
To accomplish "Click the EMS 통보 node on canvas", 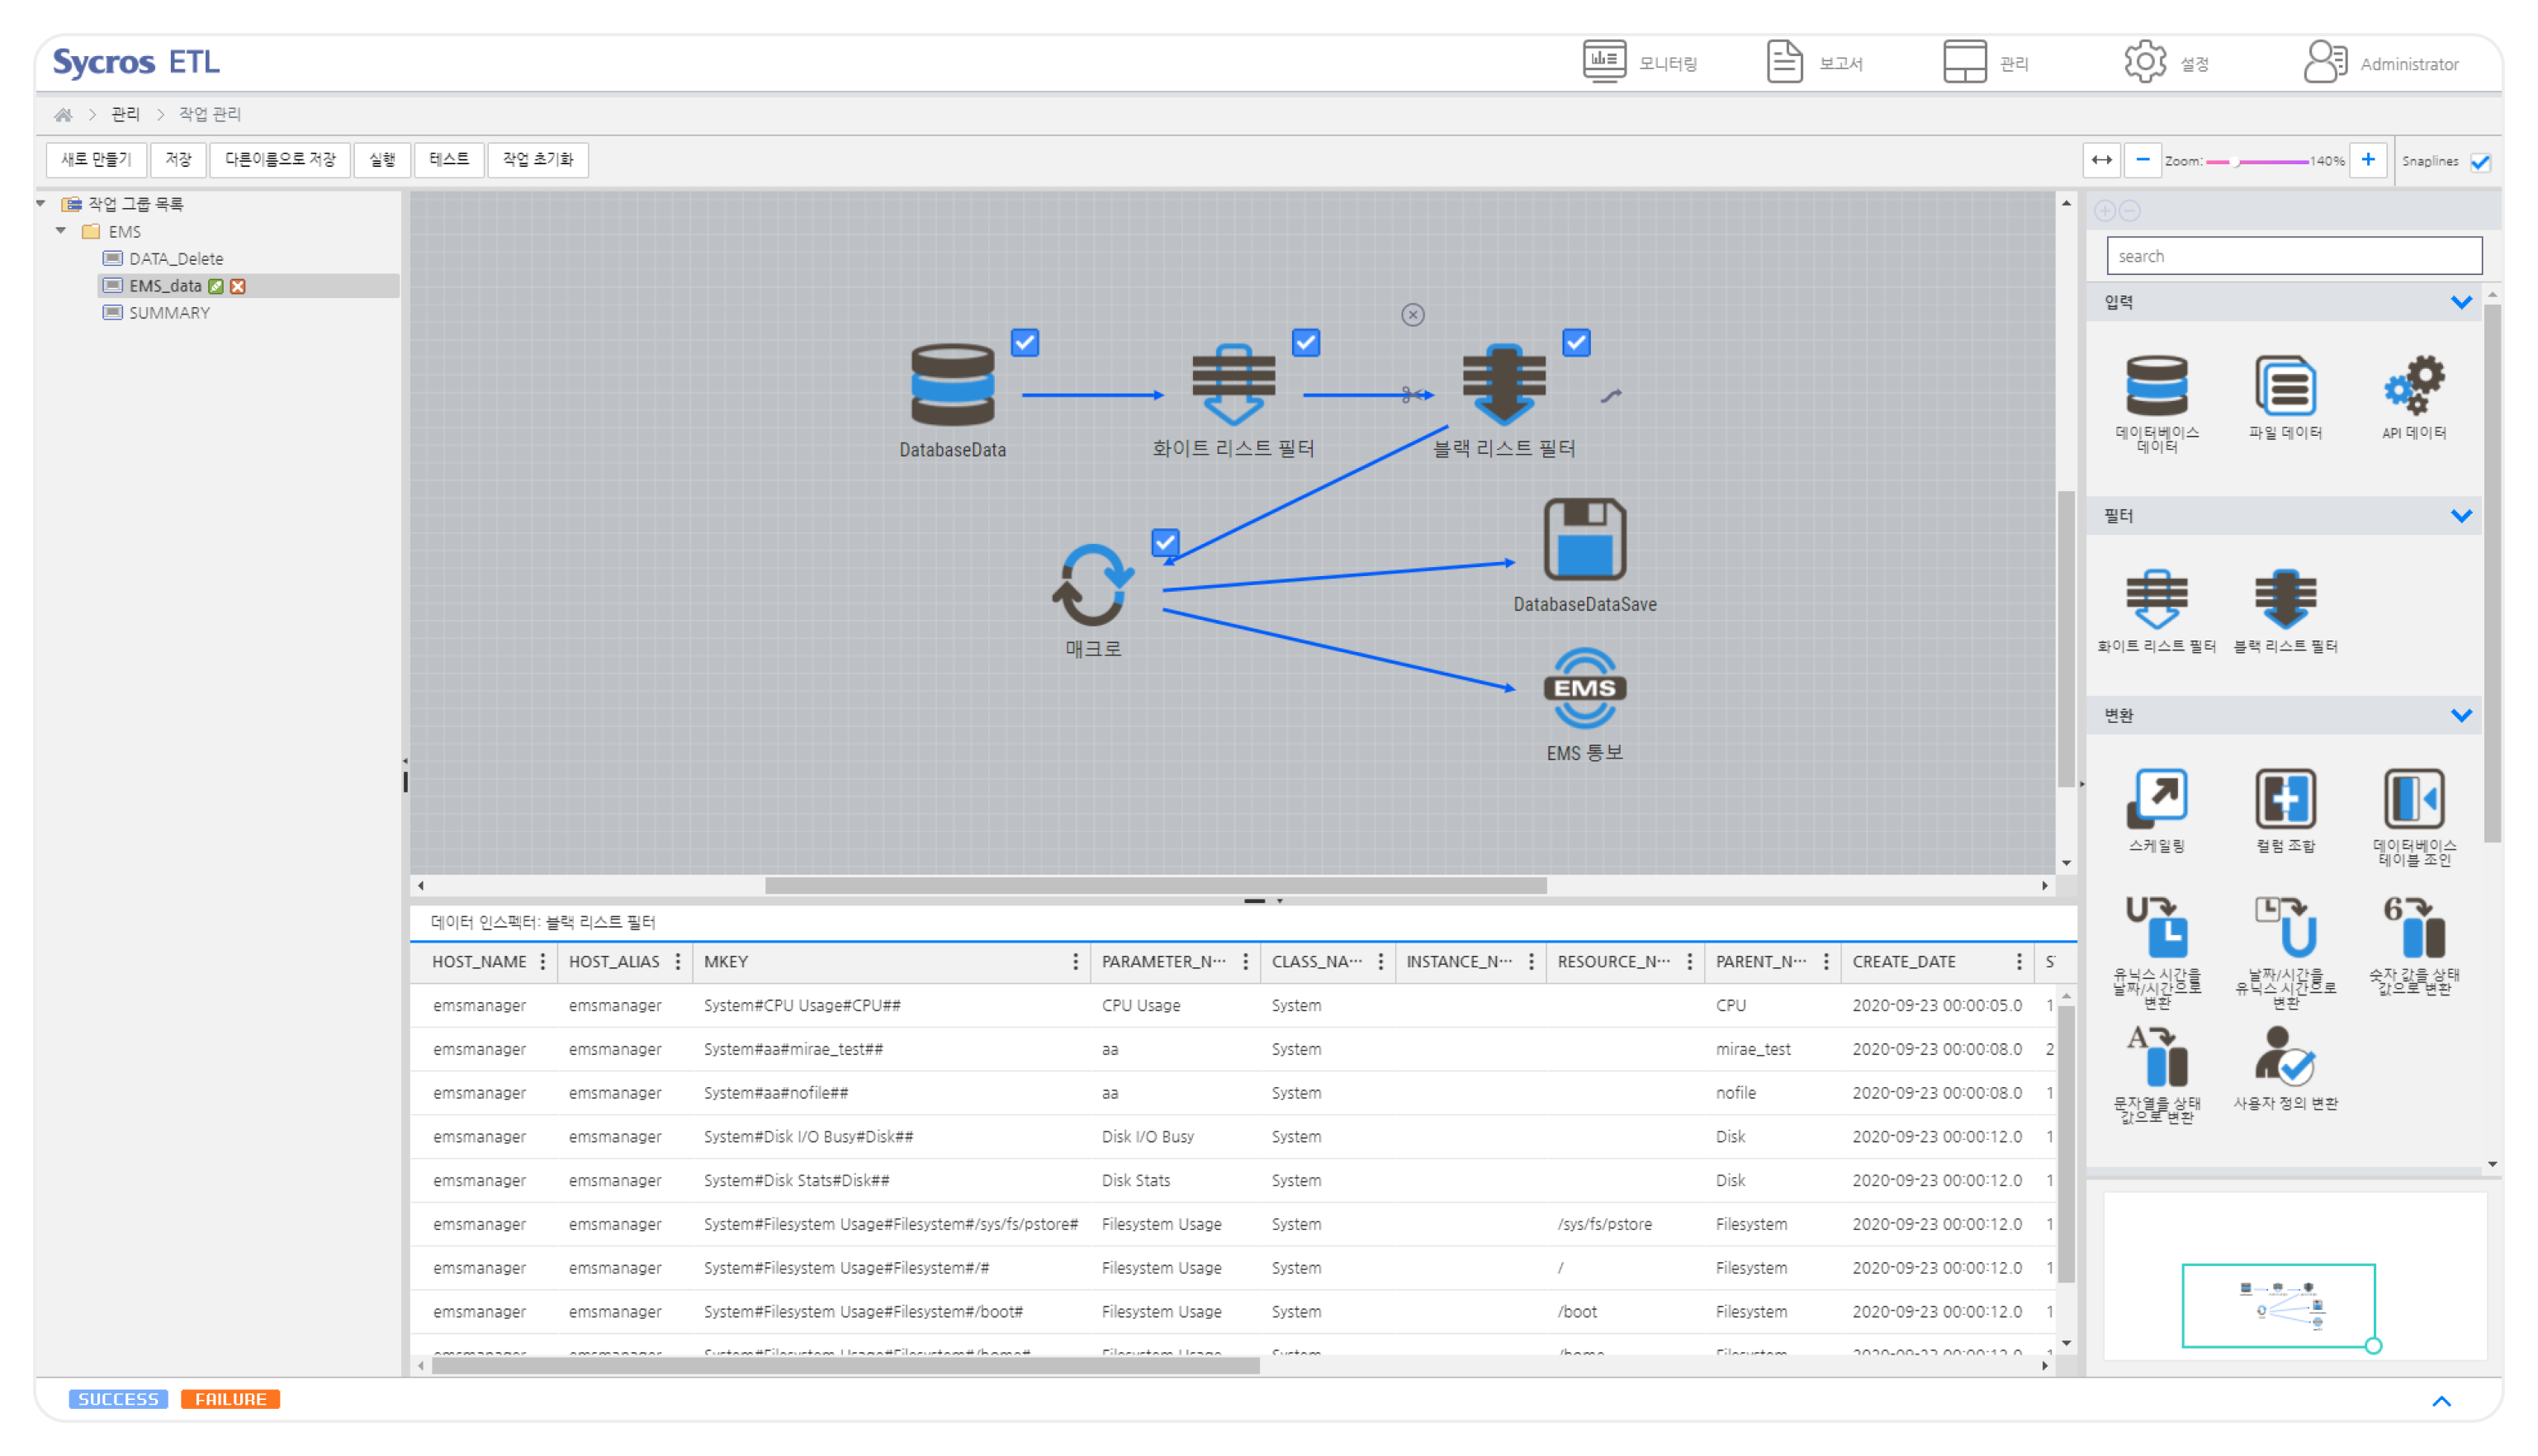I will [x=1584, y=688].
